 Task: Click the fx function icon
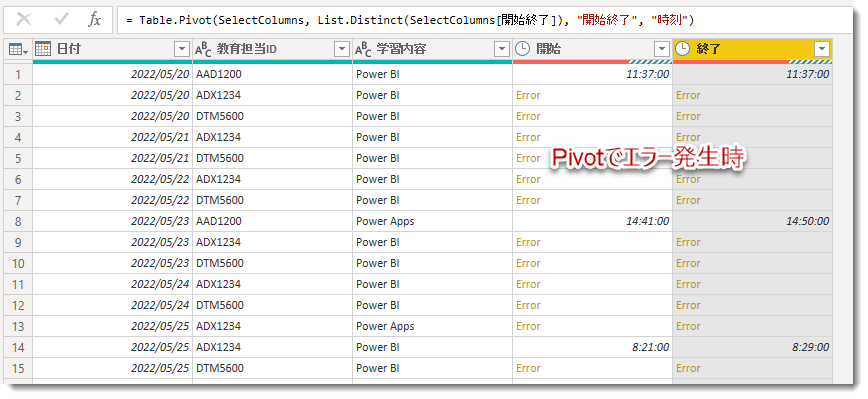pos(95,20)
